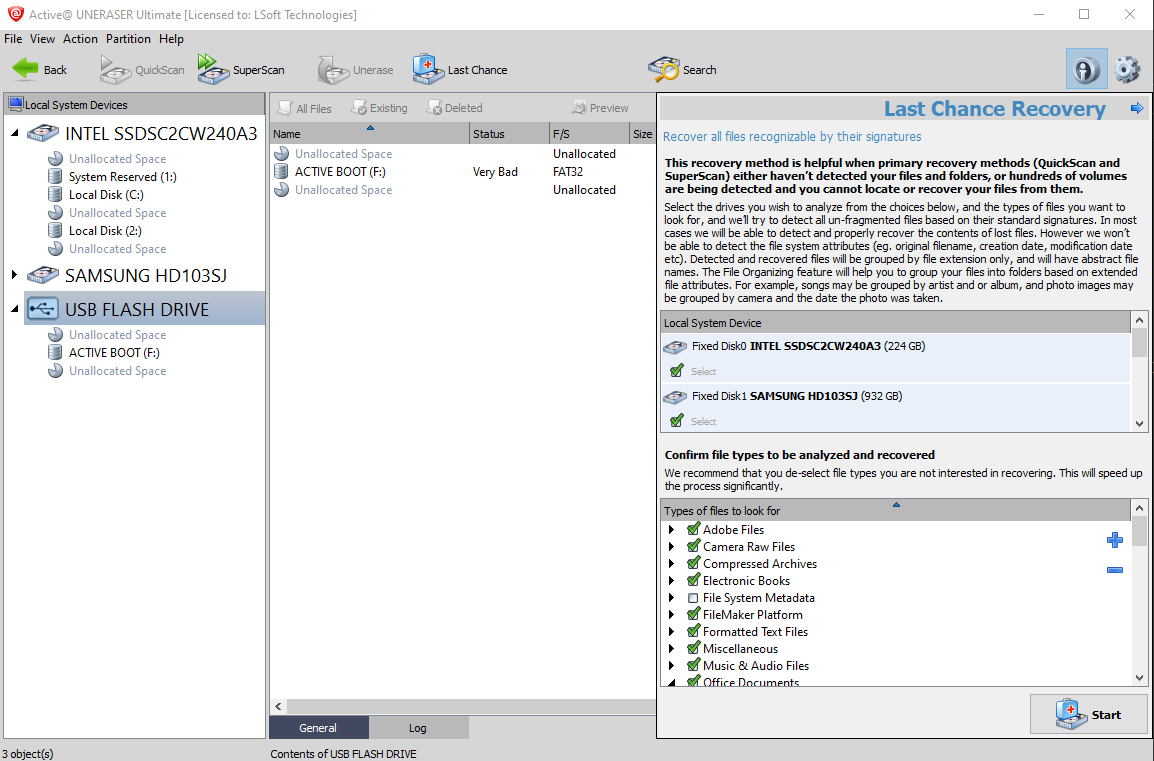The height and width of the screenshot is (761, 1154).
Task: Uncheck Compressed Archives type
Action: point(693,563)
